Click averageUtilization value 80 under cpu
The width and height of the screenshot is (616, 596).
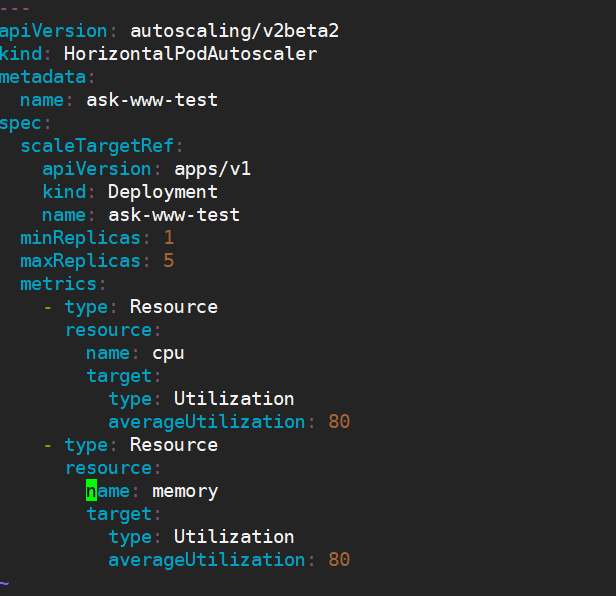(339, 422)
